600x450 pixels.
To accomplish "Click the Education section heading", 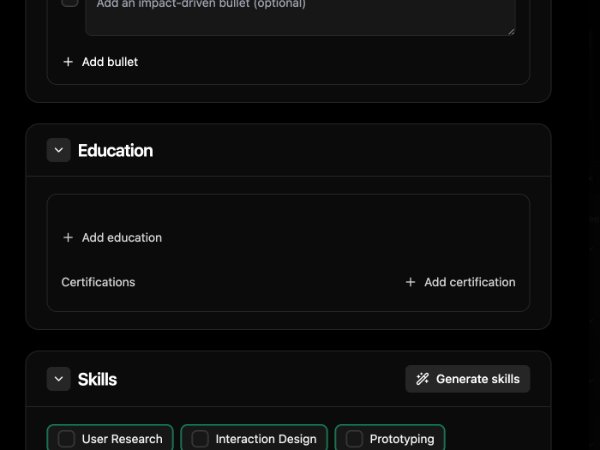I will [x=115, y=151].
